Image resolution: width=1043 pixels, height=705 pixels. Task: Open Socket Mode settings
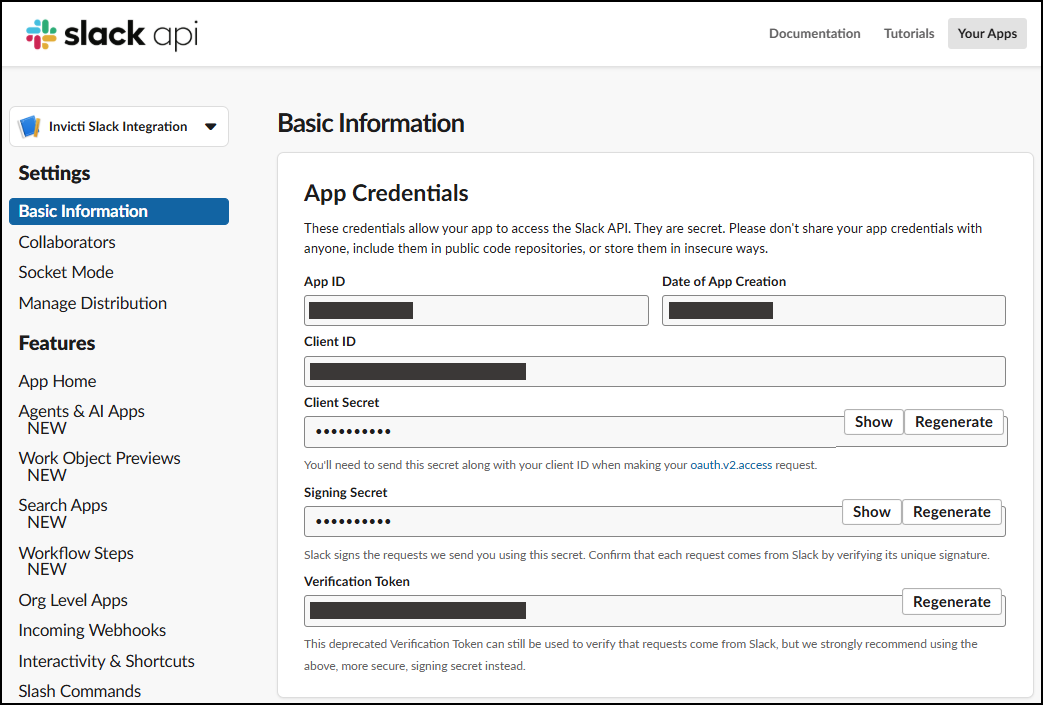pos(66,272)
